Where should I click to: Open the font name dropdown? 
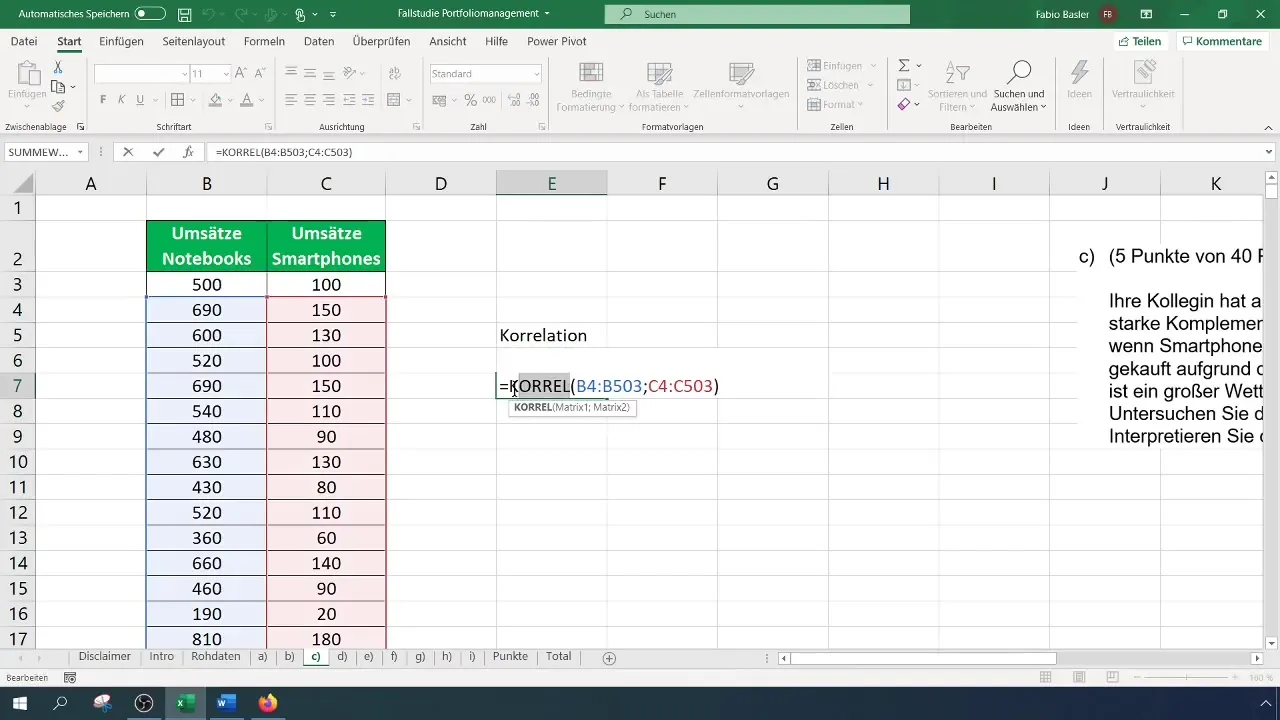point(185,74)
